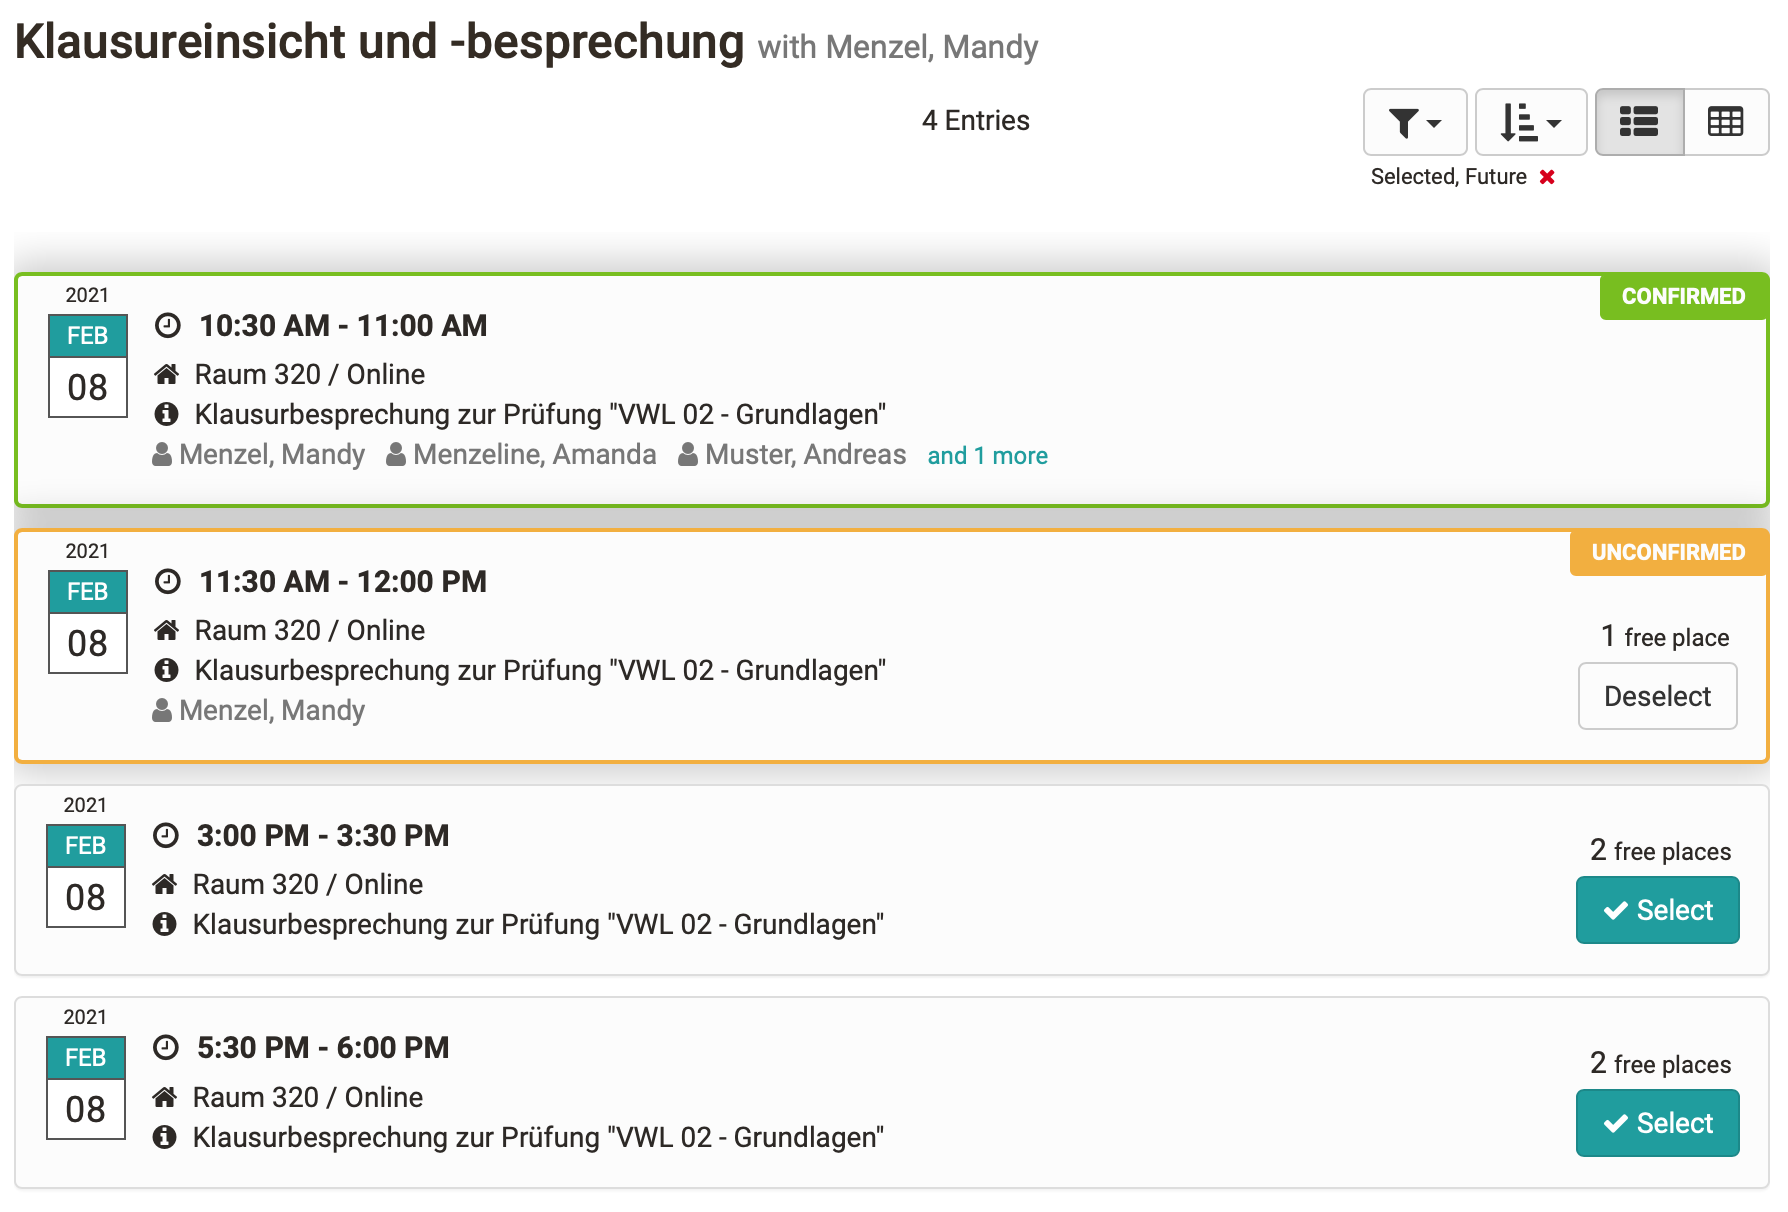Open the sort order dropdown

pos(1530,122)
